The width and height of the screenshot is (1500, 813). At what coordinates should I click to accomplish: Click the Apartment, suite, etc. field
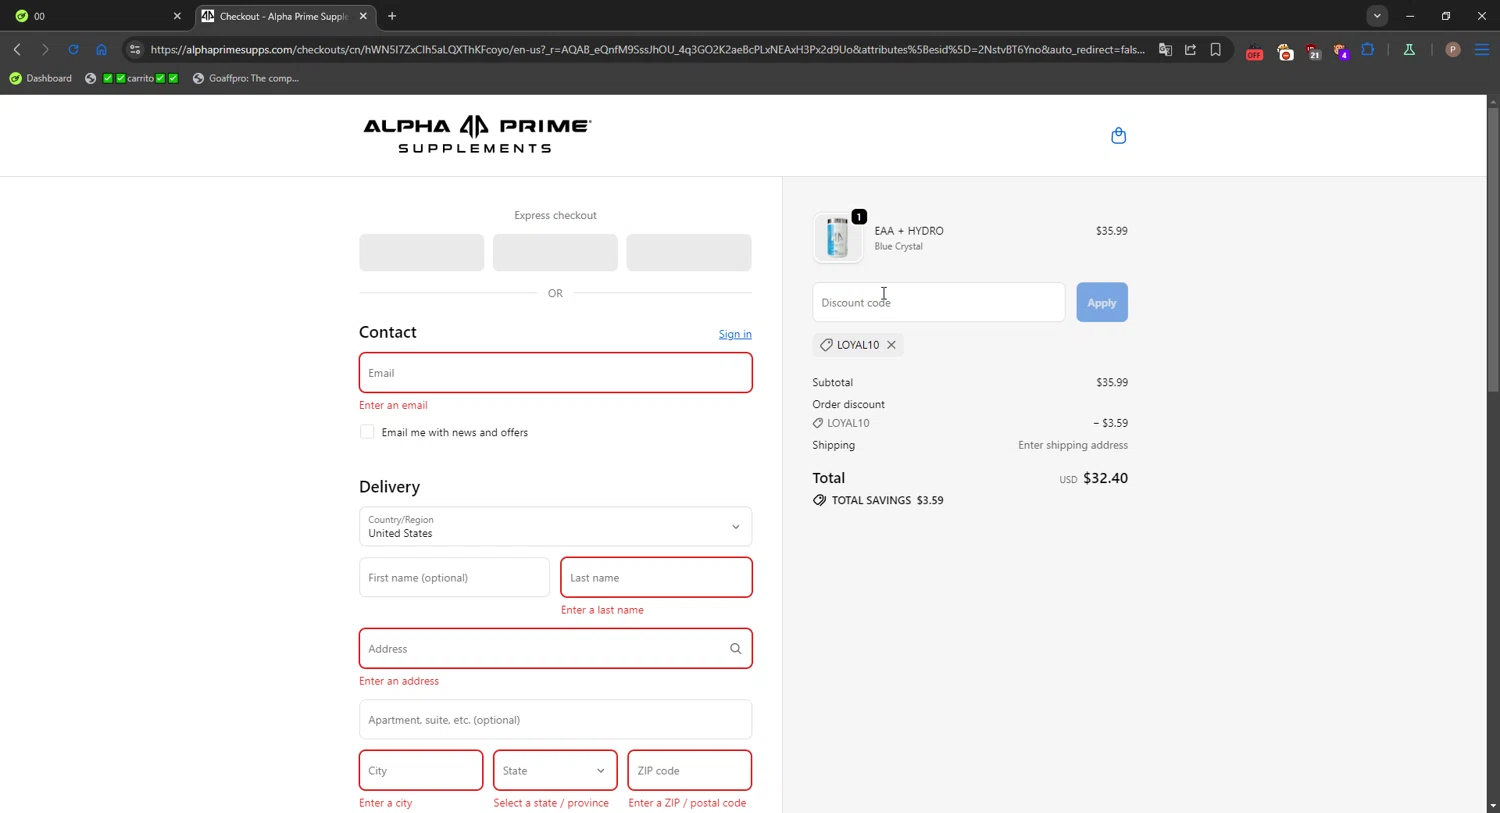tap(555, 720)
